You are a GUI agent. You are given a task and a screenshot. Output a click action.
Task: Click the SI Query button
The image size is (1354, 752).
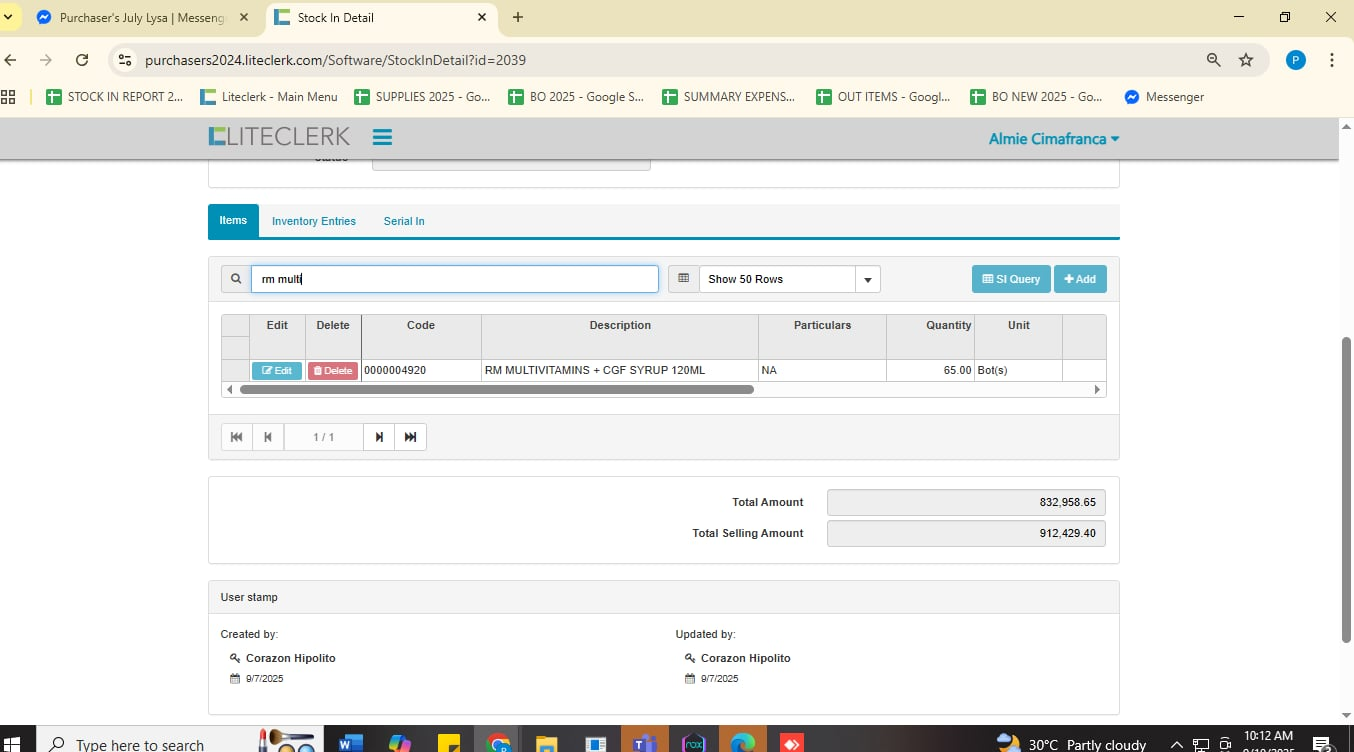[1011, 279]
